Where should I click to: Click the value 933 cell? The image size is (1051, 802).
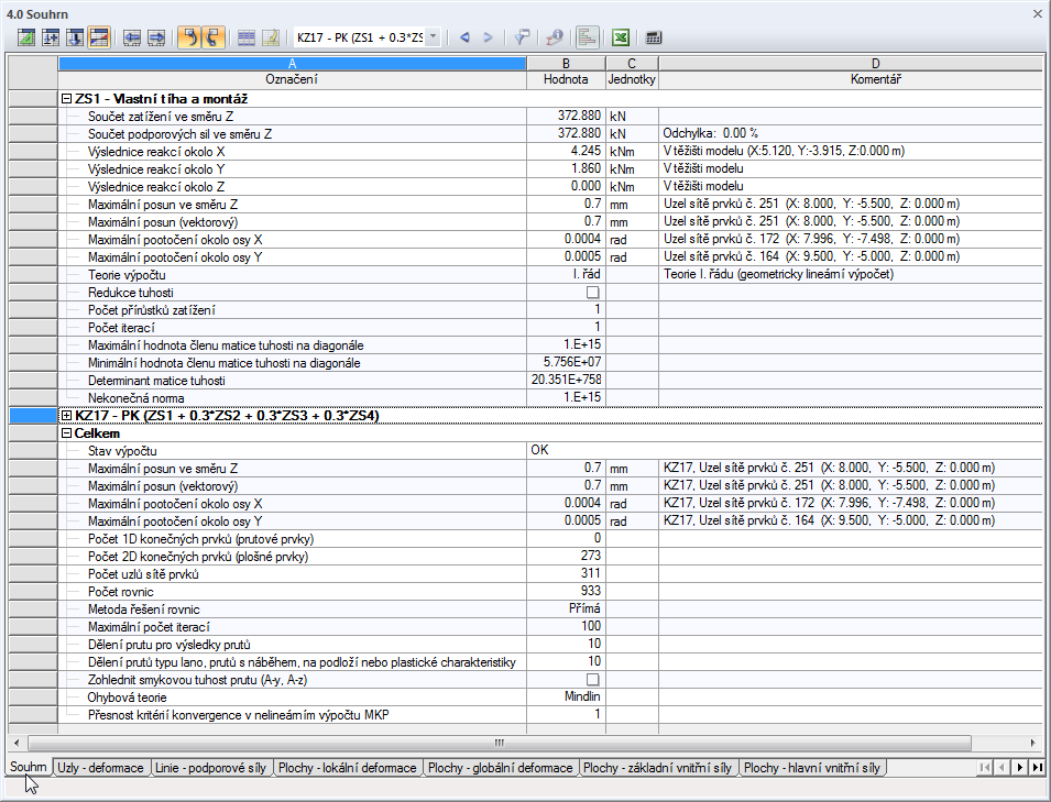(x=566, y=591)
